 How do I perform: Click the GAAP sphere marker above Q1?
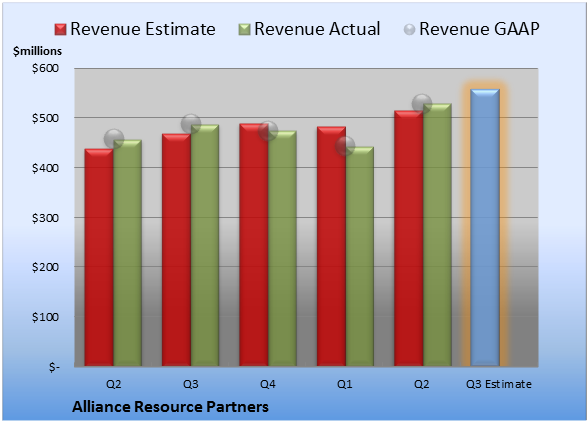click(345, 146)
